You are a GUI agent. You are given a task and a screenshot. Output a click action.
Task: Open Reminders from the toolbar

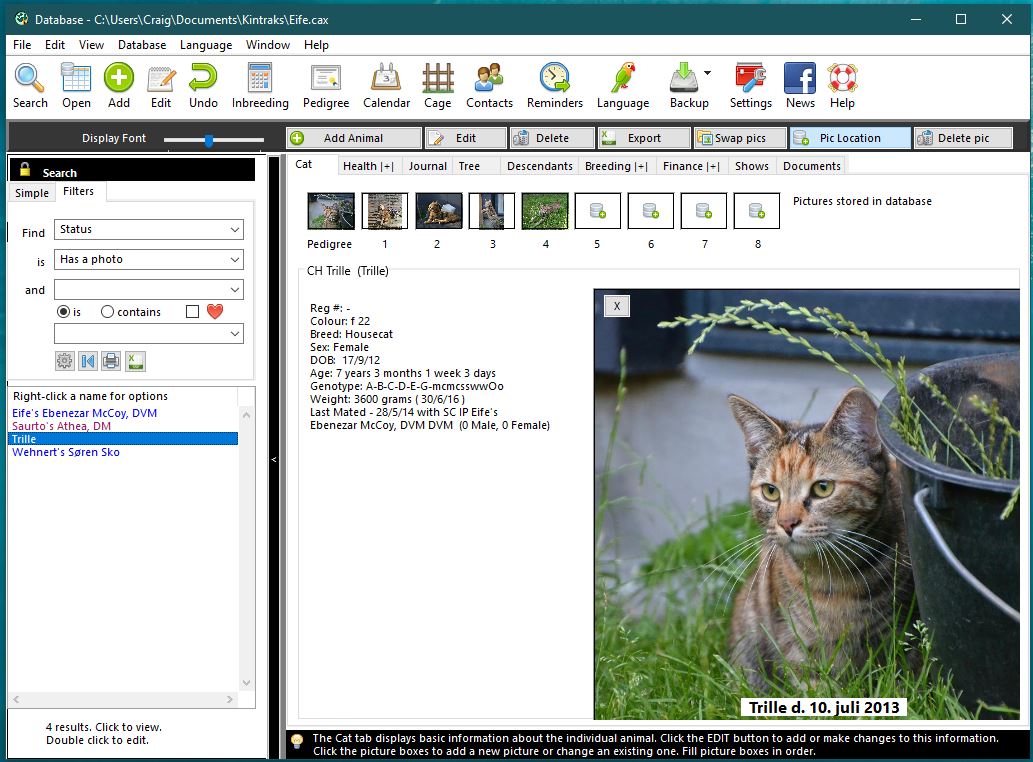(x=554, y=85)
